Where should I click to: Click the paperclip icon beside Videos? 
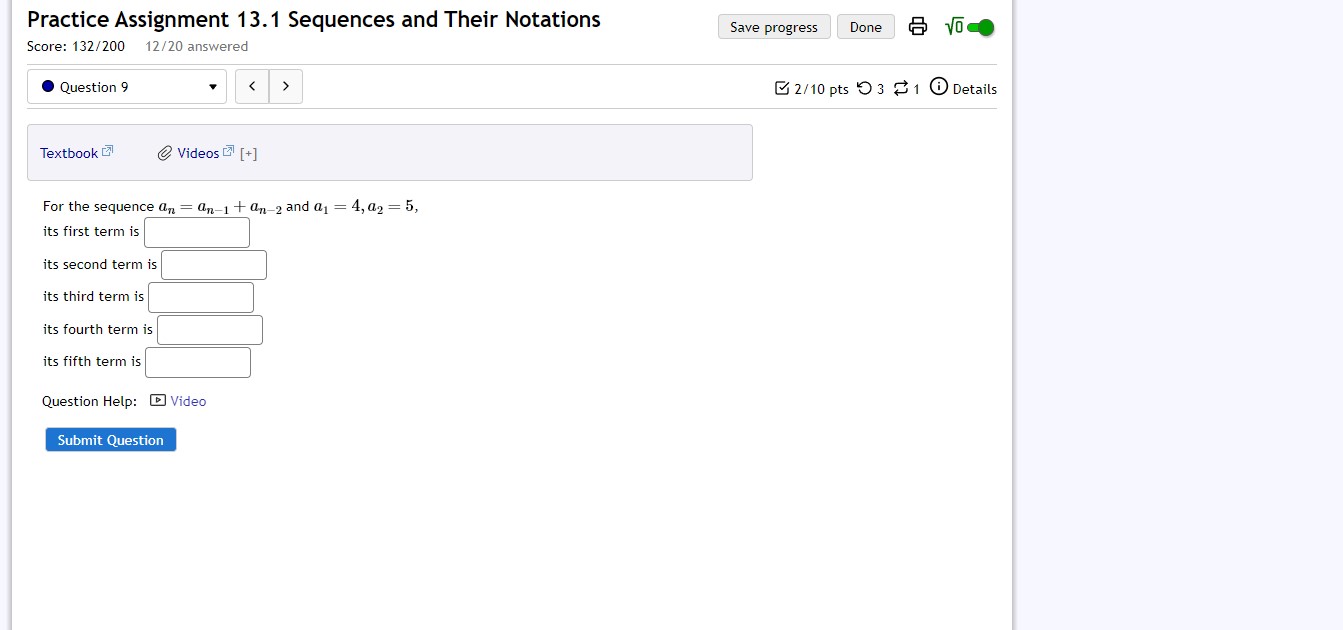(164, 152)
